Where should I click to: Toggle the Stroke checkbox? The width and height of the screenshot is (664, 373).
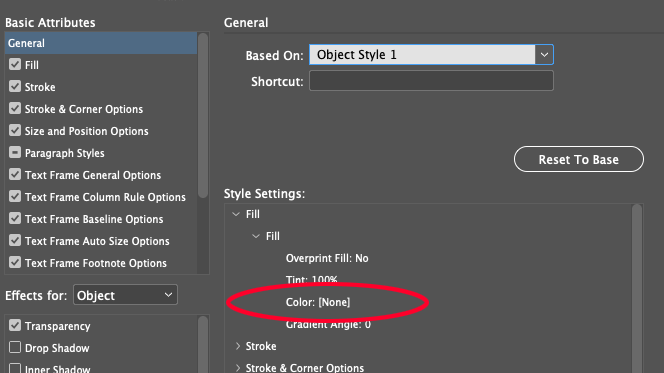click(15, 86)
